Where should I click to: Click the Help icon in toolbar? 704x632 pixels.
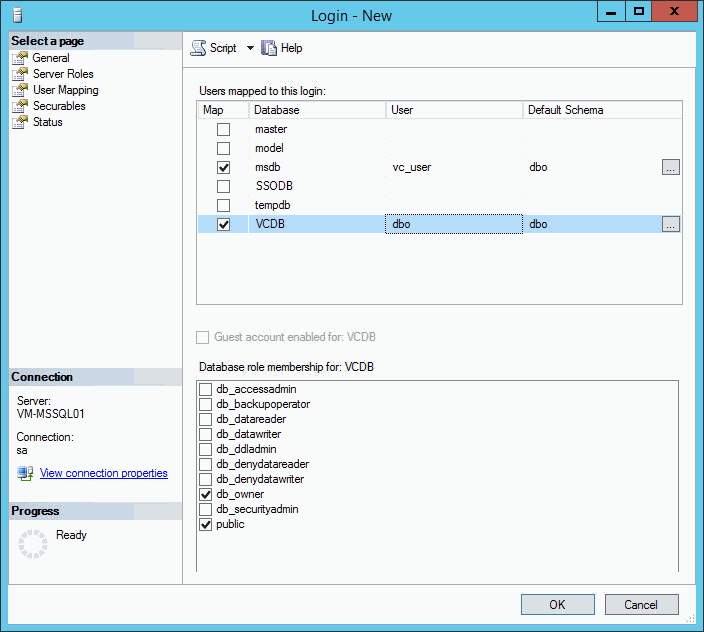point(269,48)
